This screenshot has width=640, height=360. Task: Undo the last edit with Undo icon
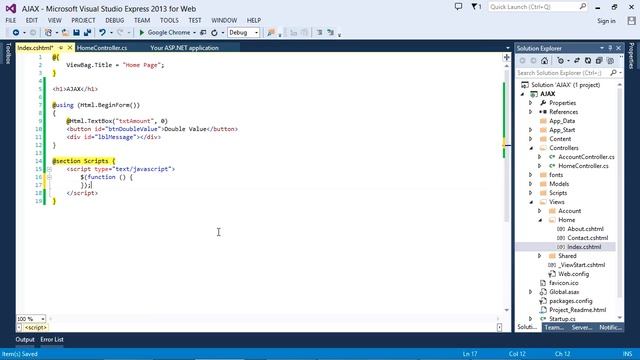pyautogui.click(x=102, y=33)
